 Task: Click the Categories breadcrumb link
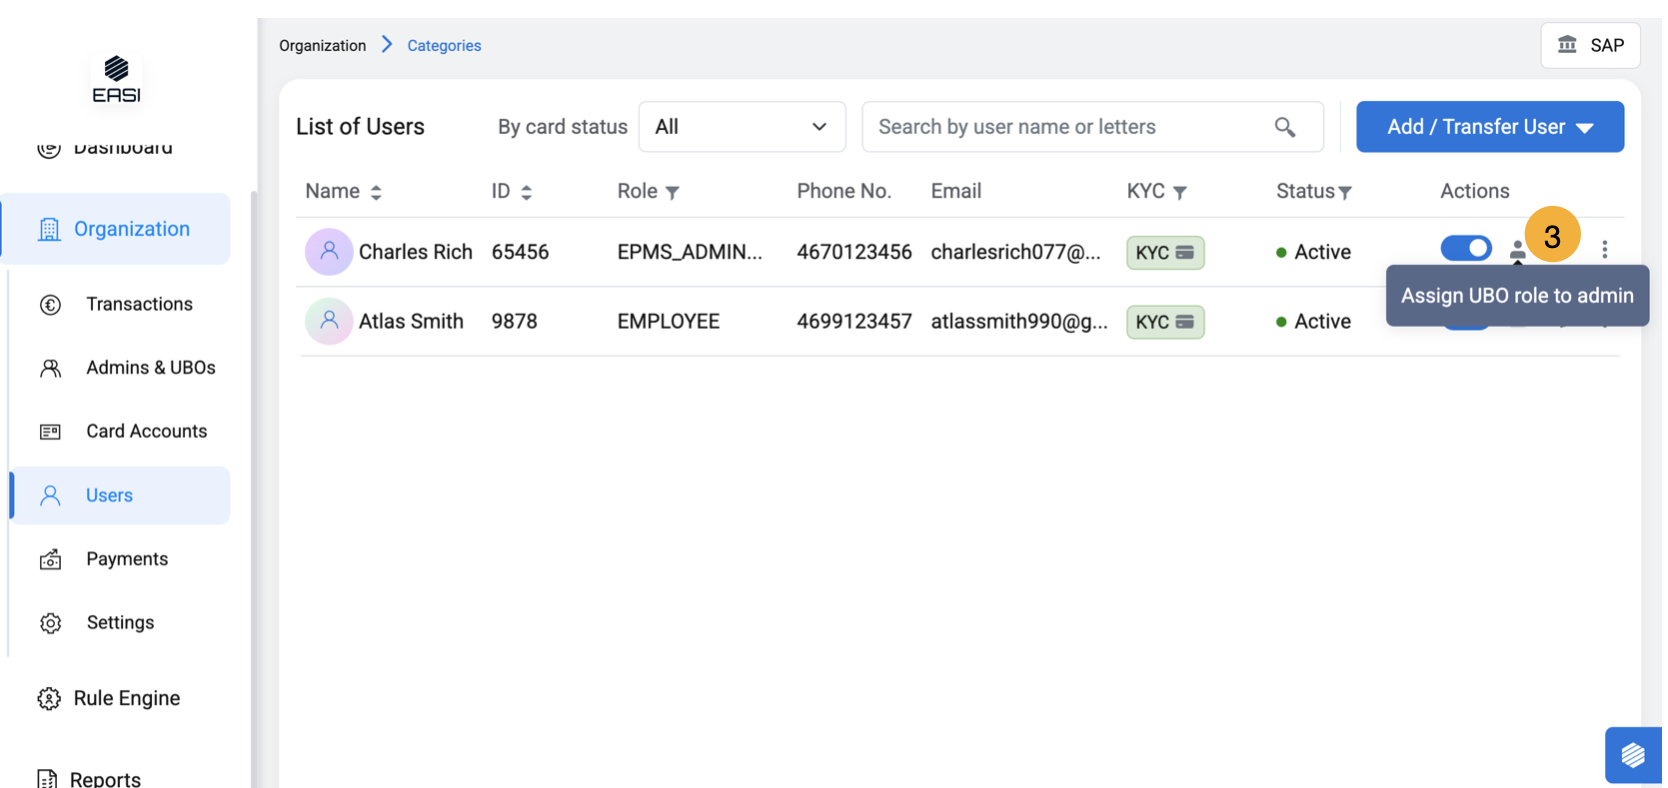444,46
